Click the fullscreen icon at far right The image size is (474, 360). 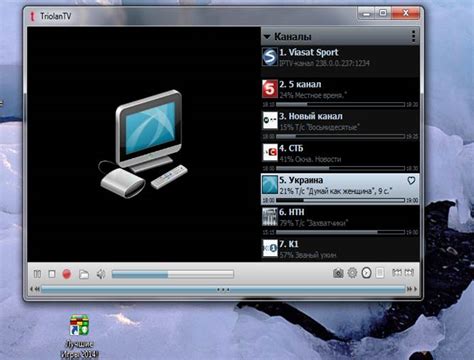click(x=409, y=273)
